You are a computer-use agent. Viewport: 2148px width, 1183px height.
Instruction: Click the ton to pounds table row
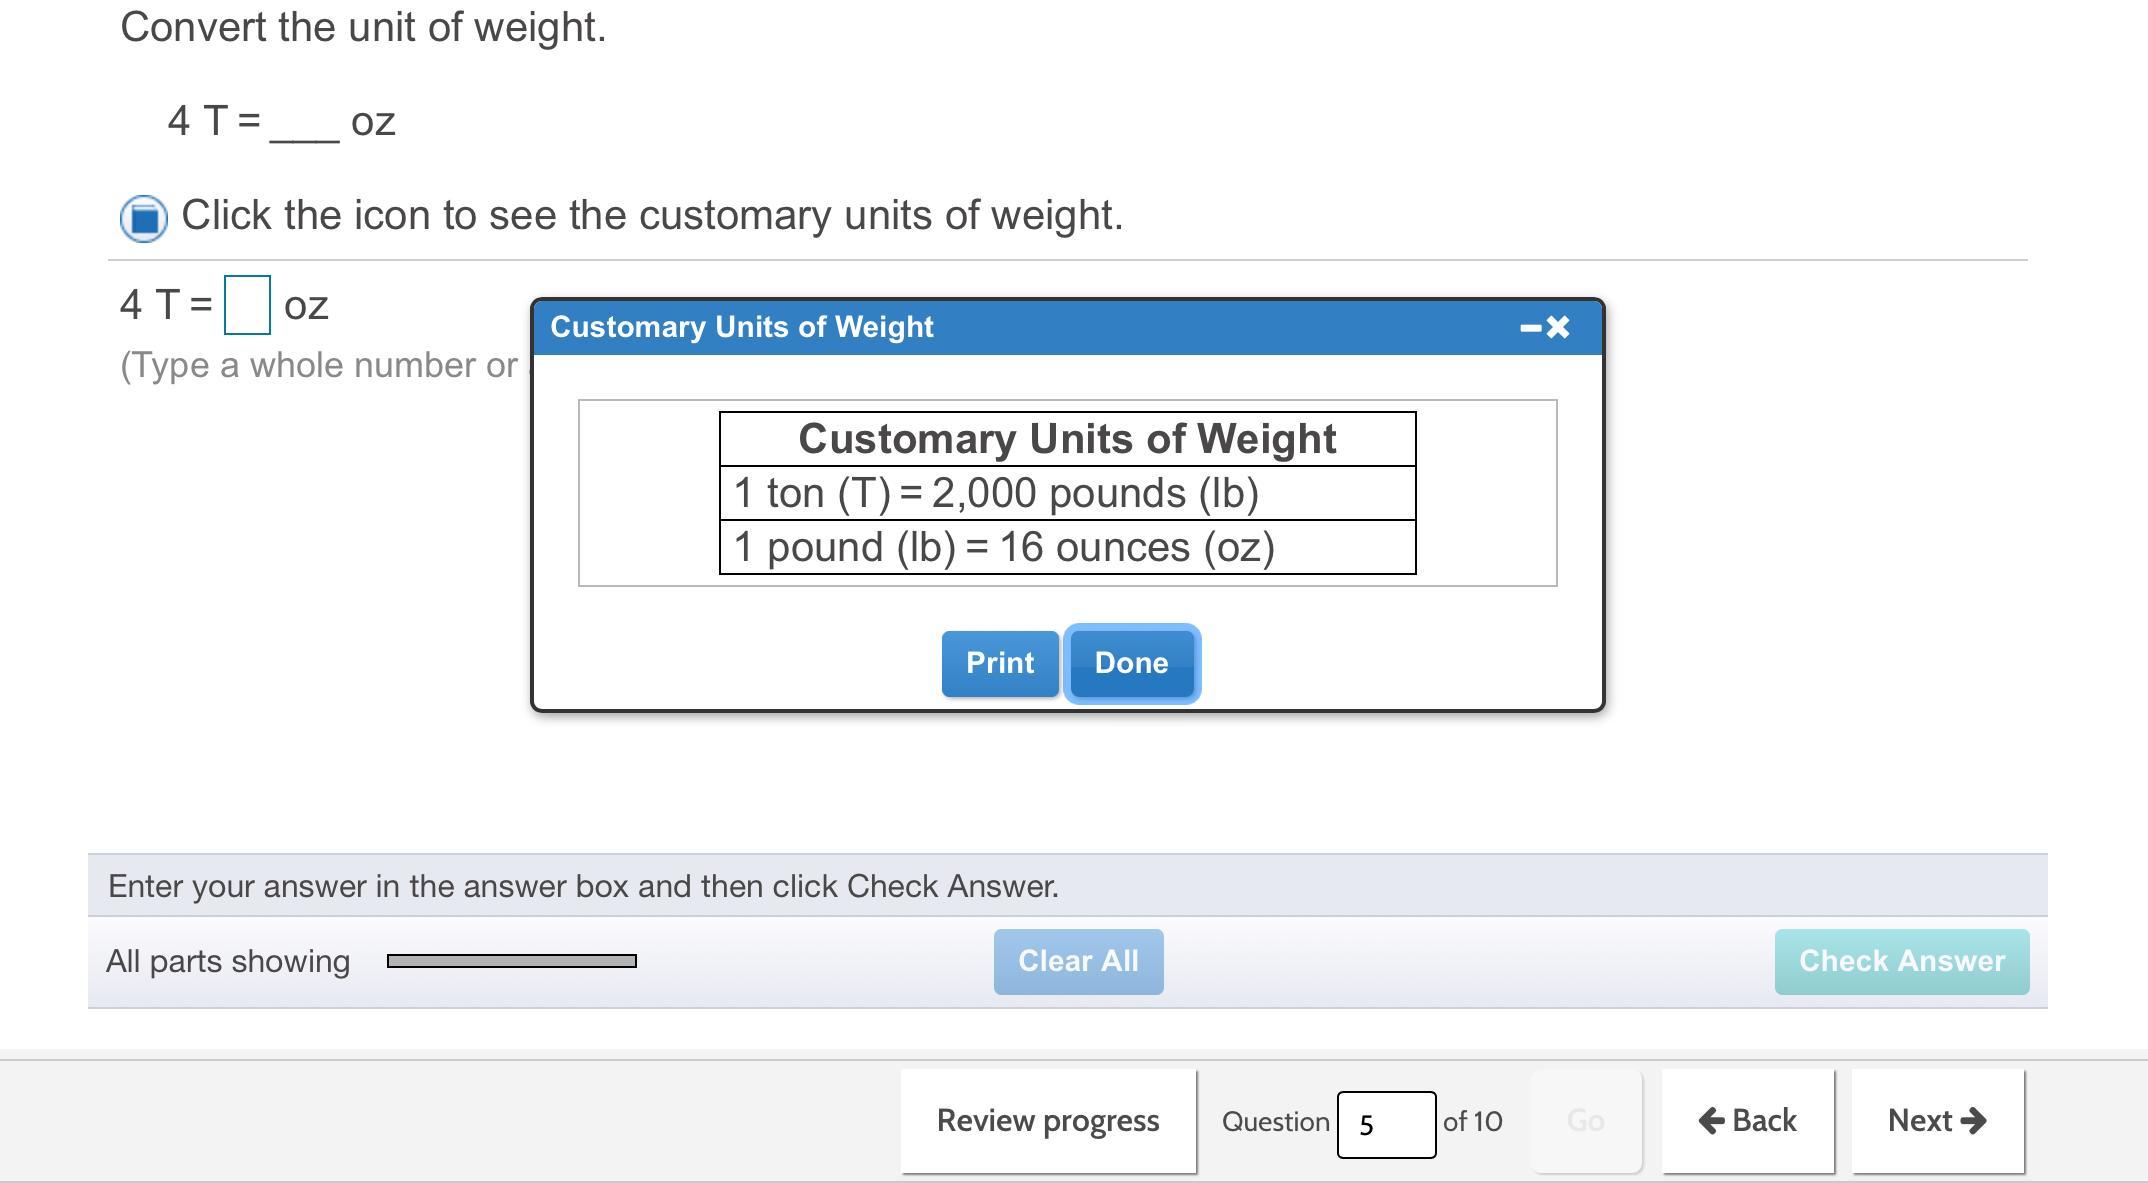point(1066,493)
